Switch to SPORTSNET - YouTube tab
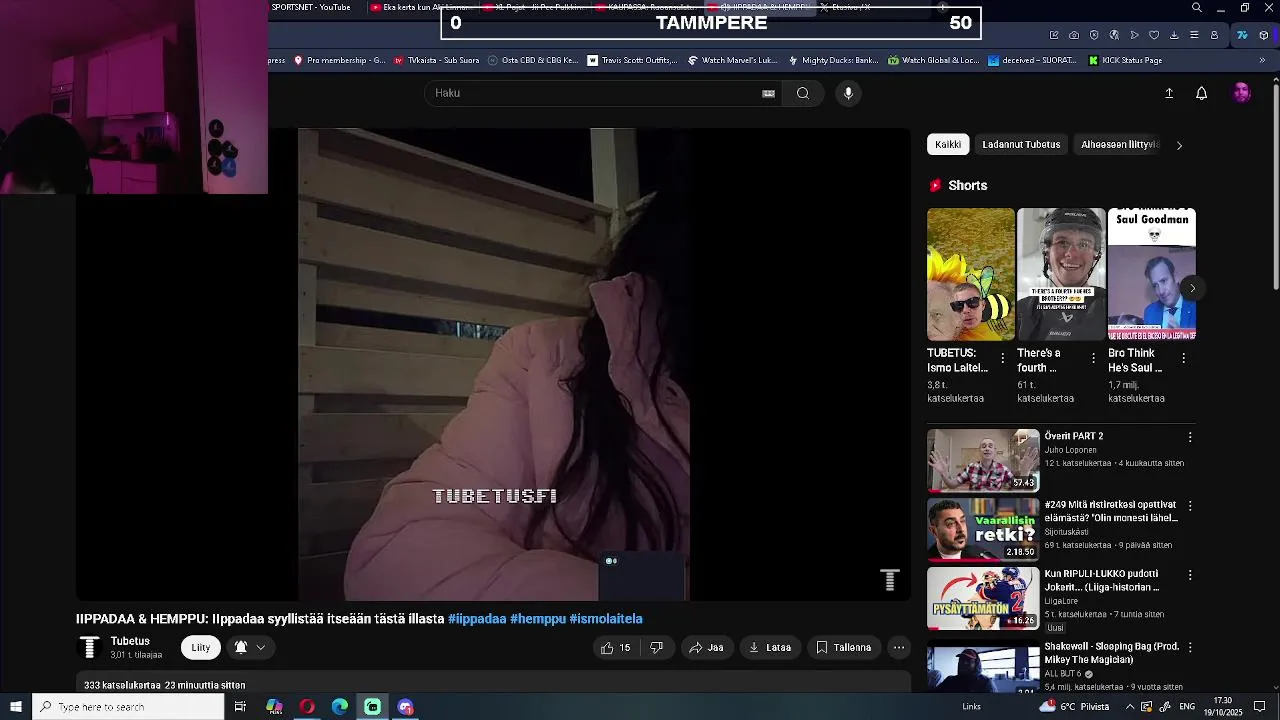This screenshot has height=720, width=1280. pos(311,7)
